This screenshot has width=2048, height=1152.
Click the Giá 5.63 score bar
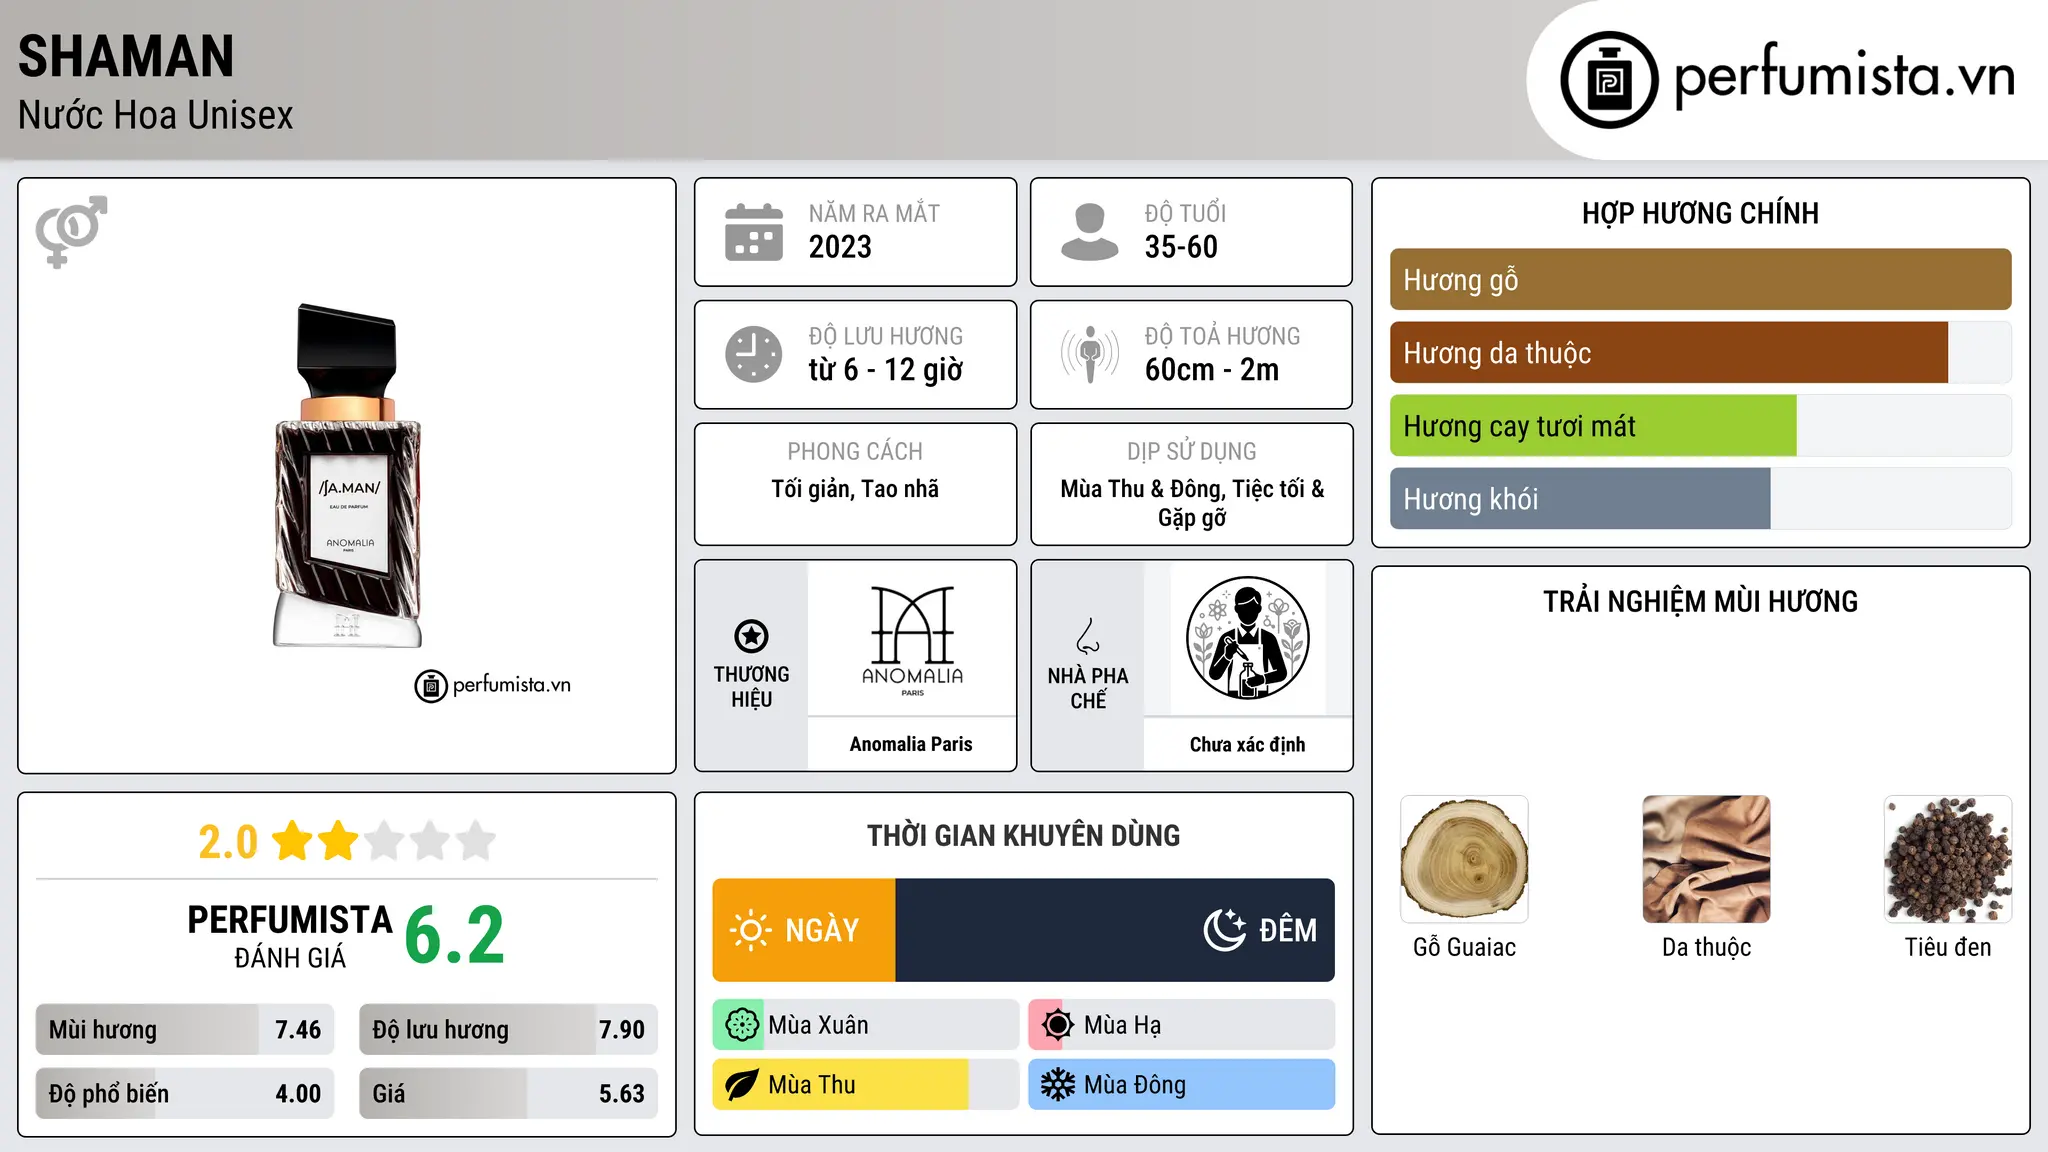pyautogui.click(x=508, y=1093)
